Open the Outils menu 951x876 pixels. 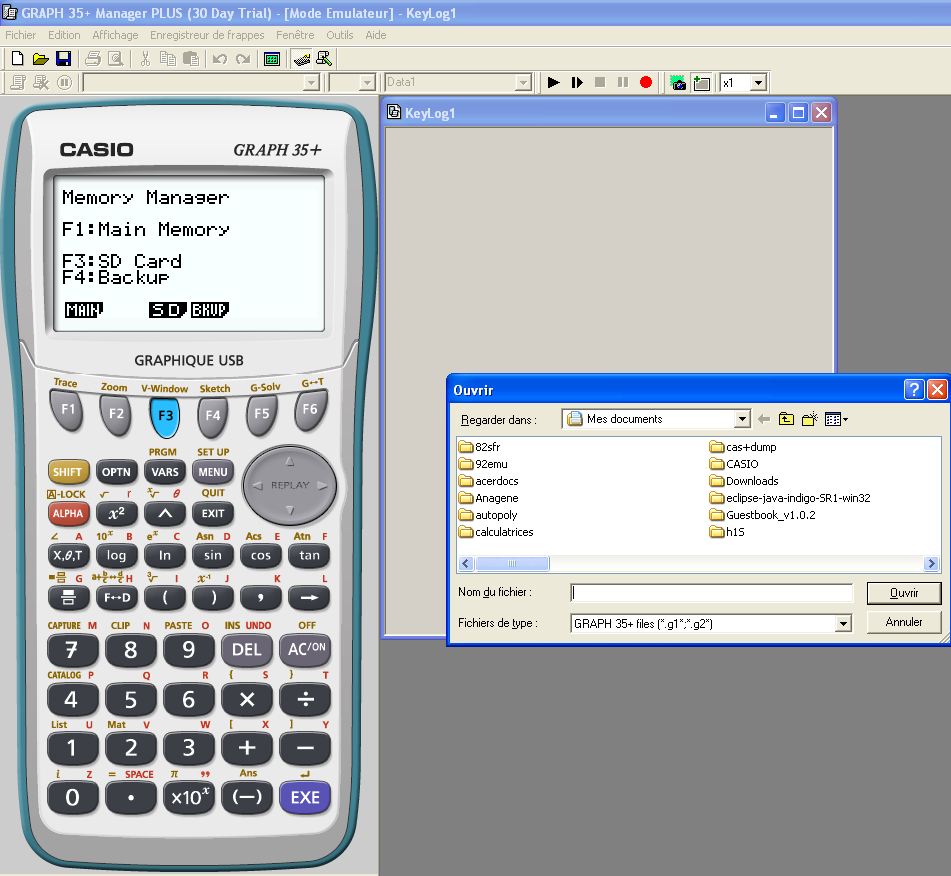(340, 35)
